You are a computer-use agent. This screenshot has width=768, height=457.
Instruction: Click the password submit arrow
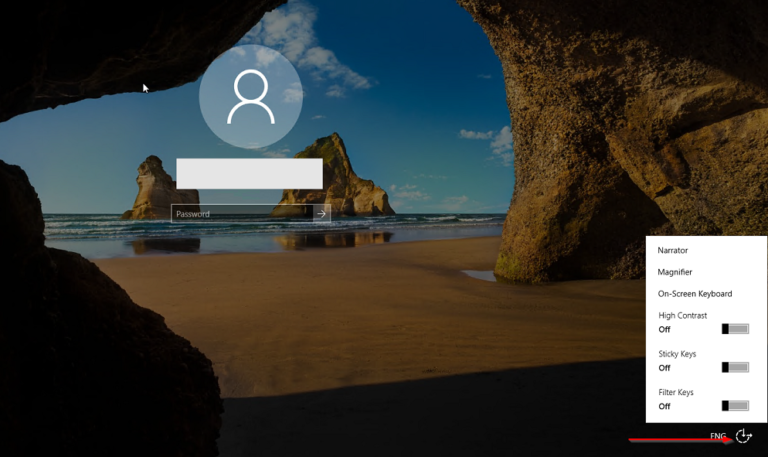pyautogui.click(x=321, y=213)
